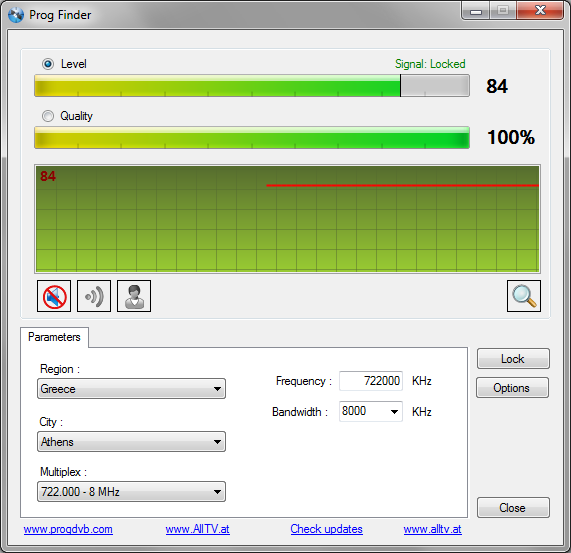The height and width of the screenshot is (553, 571).
Task: Click the Close button
Action: point(513,507)
